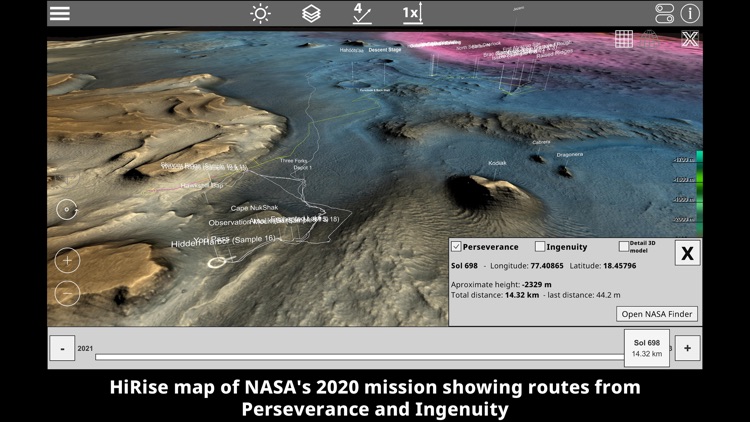The width and height of the screenshot is (750, 422).
Task: Step timeline back with minus button
Action: [x=62, y=348]
